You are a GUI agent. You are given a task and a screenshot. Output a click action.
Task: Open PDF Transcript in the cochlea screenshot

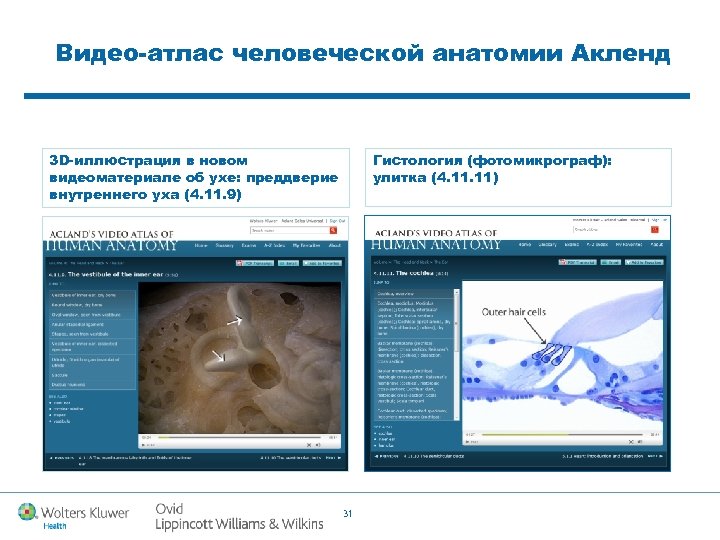tap(578, 262)
